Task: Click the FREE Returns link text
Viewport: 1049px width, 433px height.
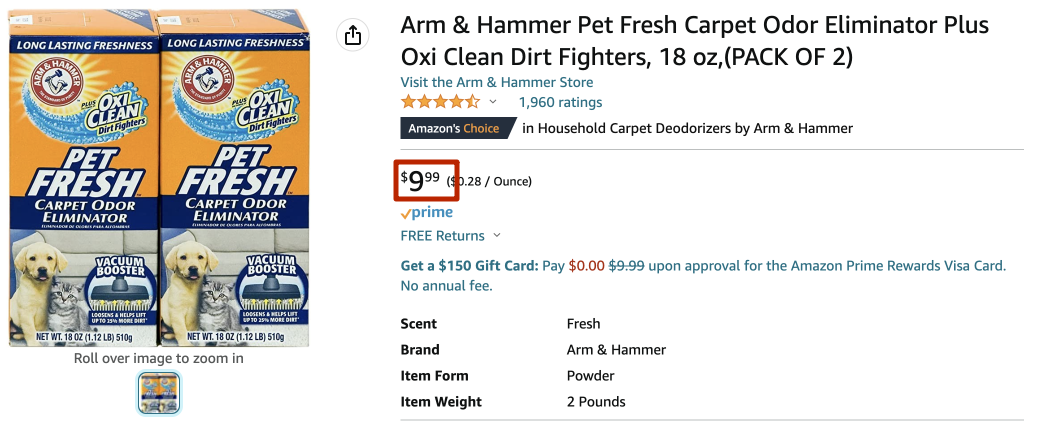Action: (442, 236)
